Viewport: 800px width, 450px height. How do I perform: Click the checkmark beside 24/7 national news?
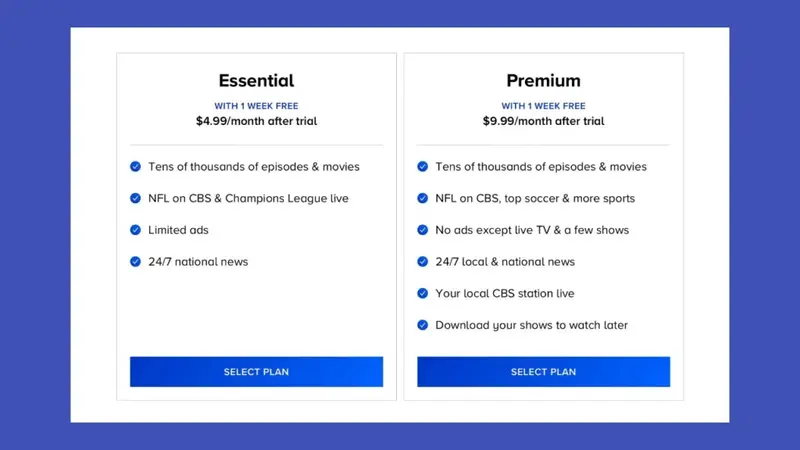click(136, 262)
